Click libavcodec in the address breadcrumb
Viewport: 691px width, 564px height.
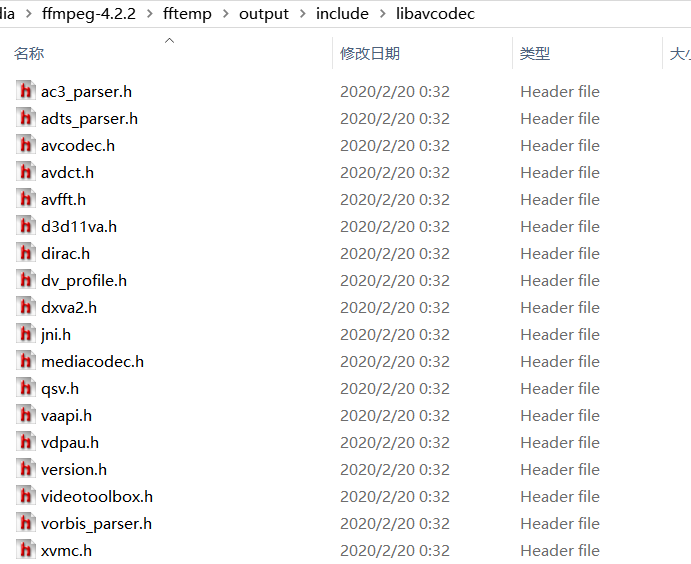point(435,14)
